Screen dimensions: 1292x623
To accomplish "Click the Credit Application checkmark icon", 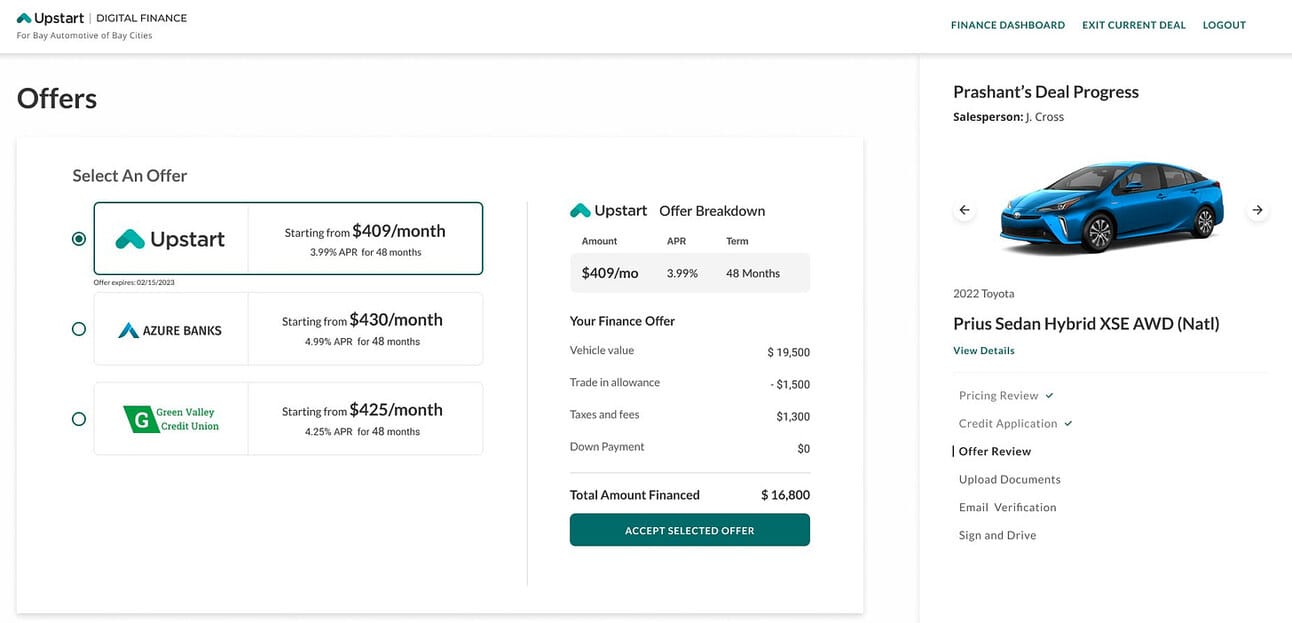I will click(x=1068, y=424).
